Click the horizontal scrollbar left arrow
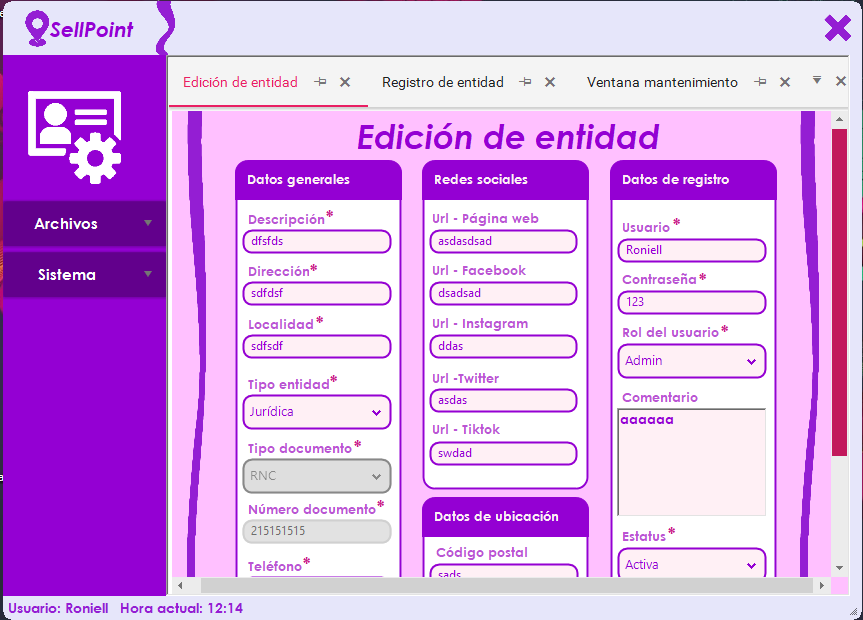This screenshot has width=863, height=620. point(180,585)
